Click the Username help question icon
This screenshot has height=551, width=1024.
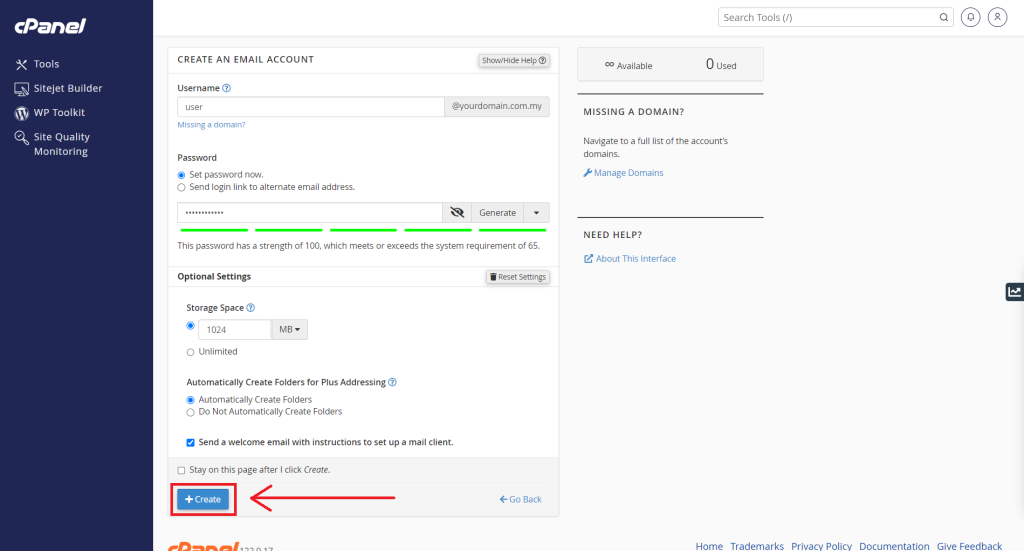227,88
